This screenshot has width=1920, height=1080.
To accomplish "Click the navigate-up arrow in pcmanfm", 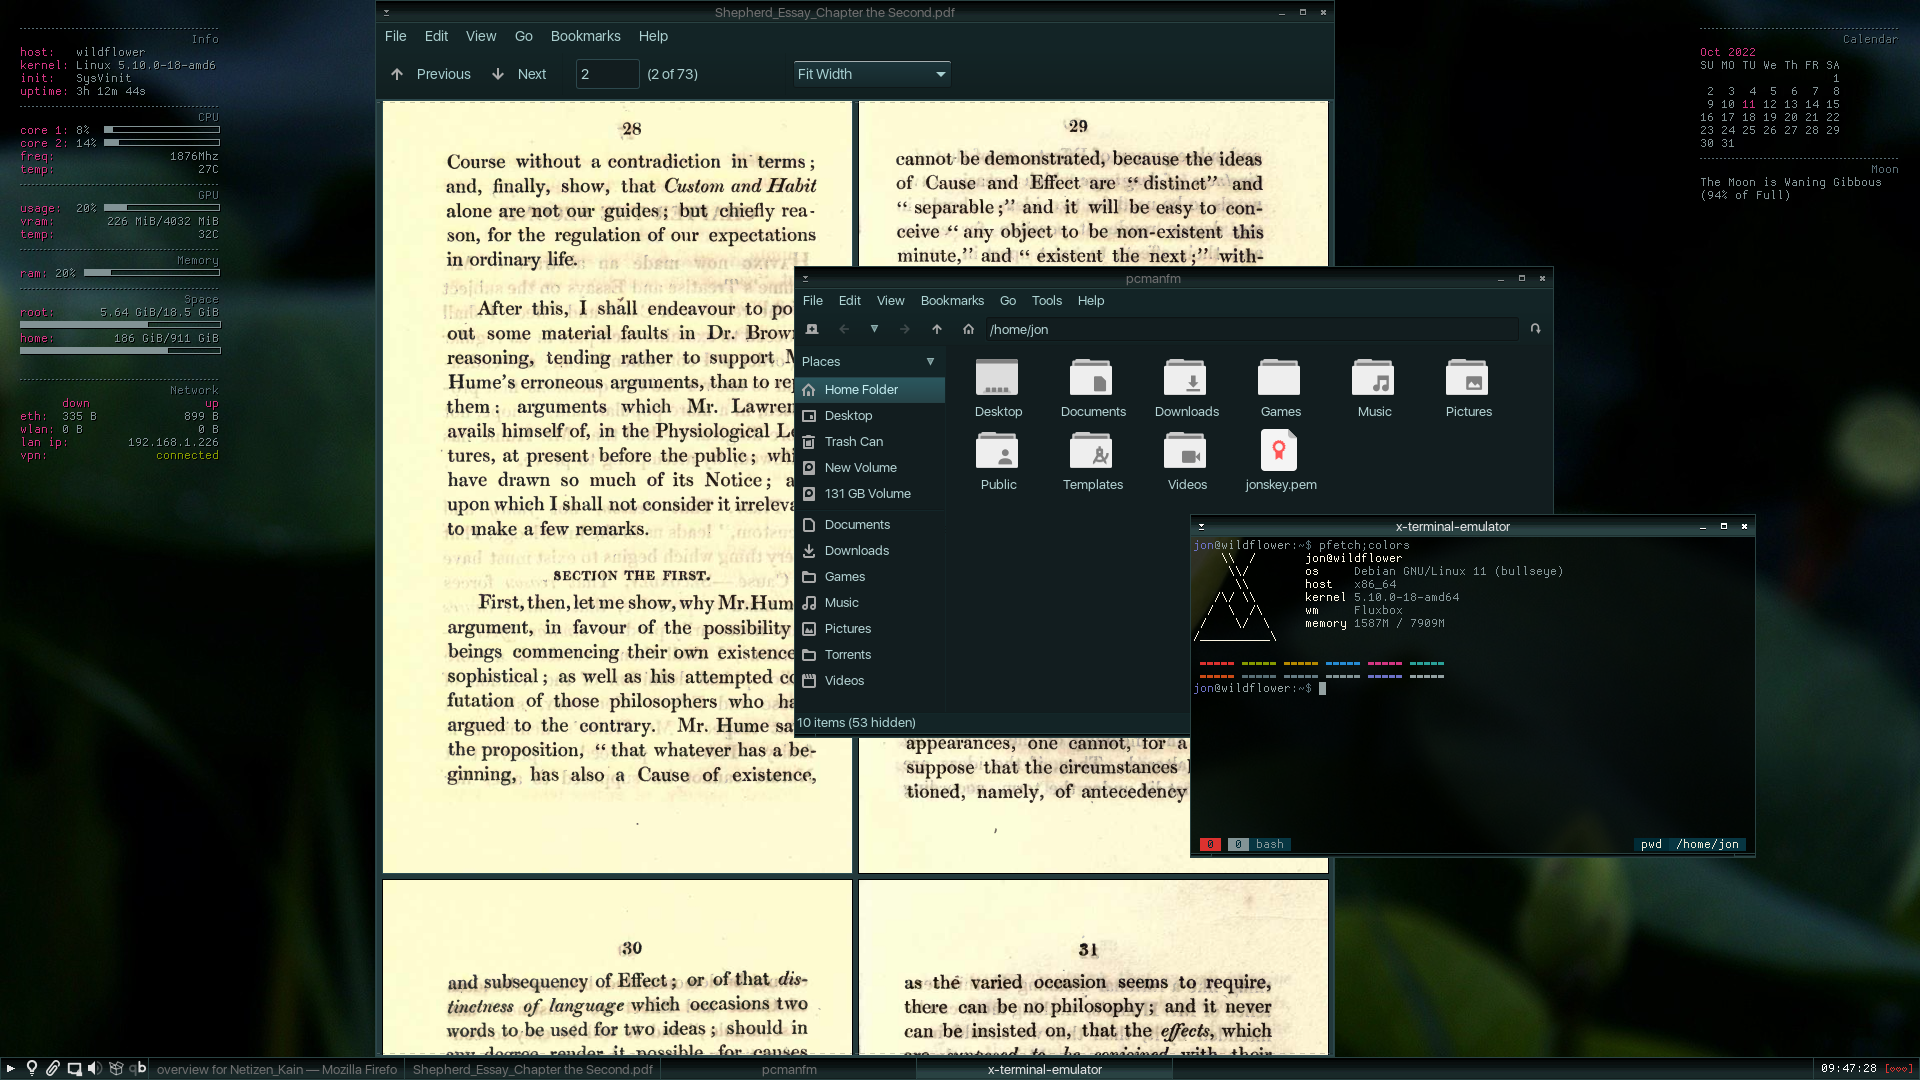I will coord(937,329).
